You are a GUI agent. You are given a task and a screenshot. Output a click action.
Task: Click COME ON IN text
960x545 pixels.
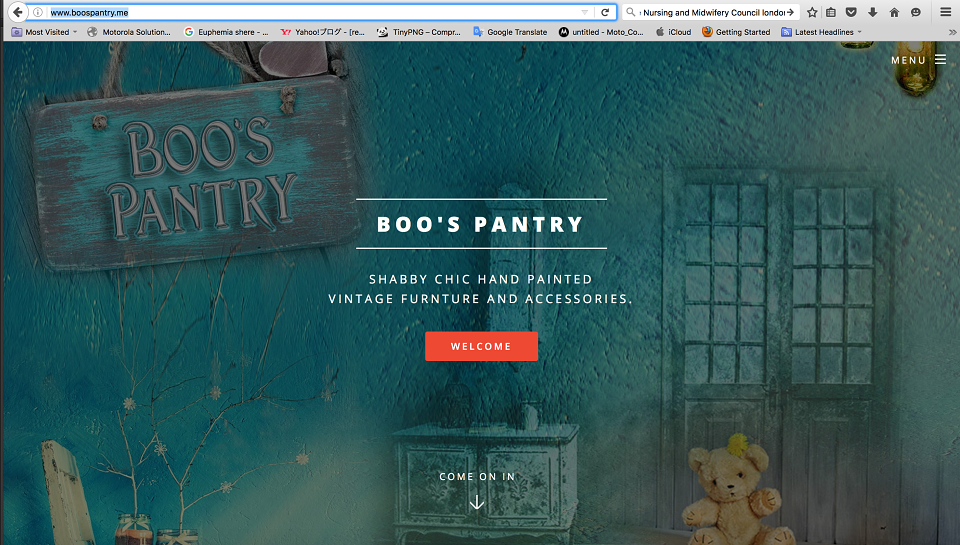(x=478, y=476)
